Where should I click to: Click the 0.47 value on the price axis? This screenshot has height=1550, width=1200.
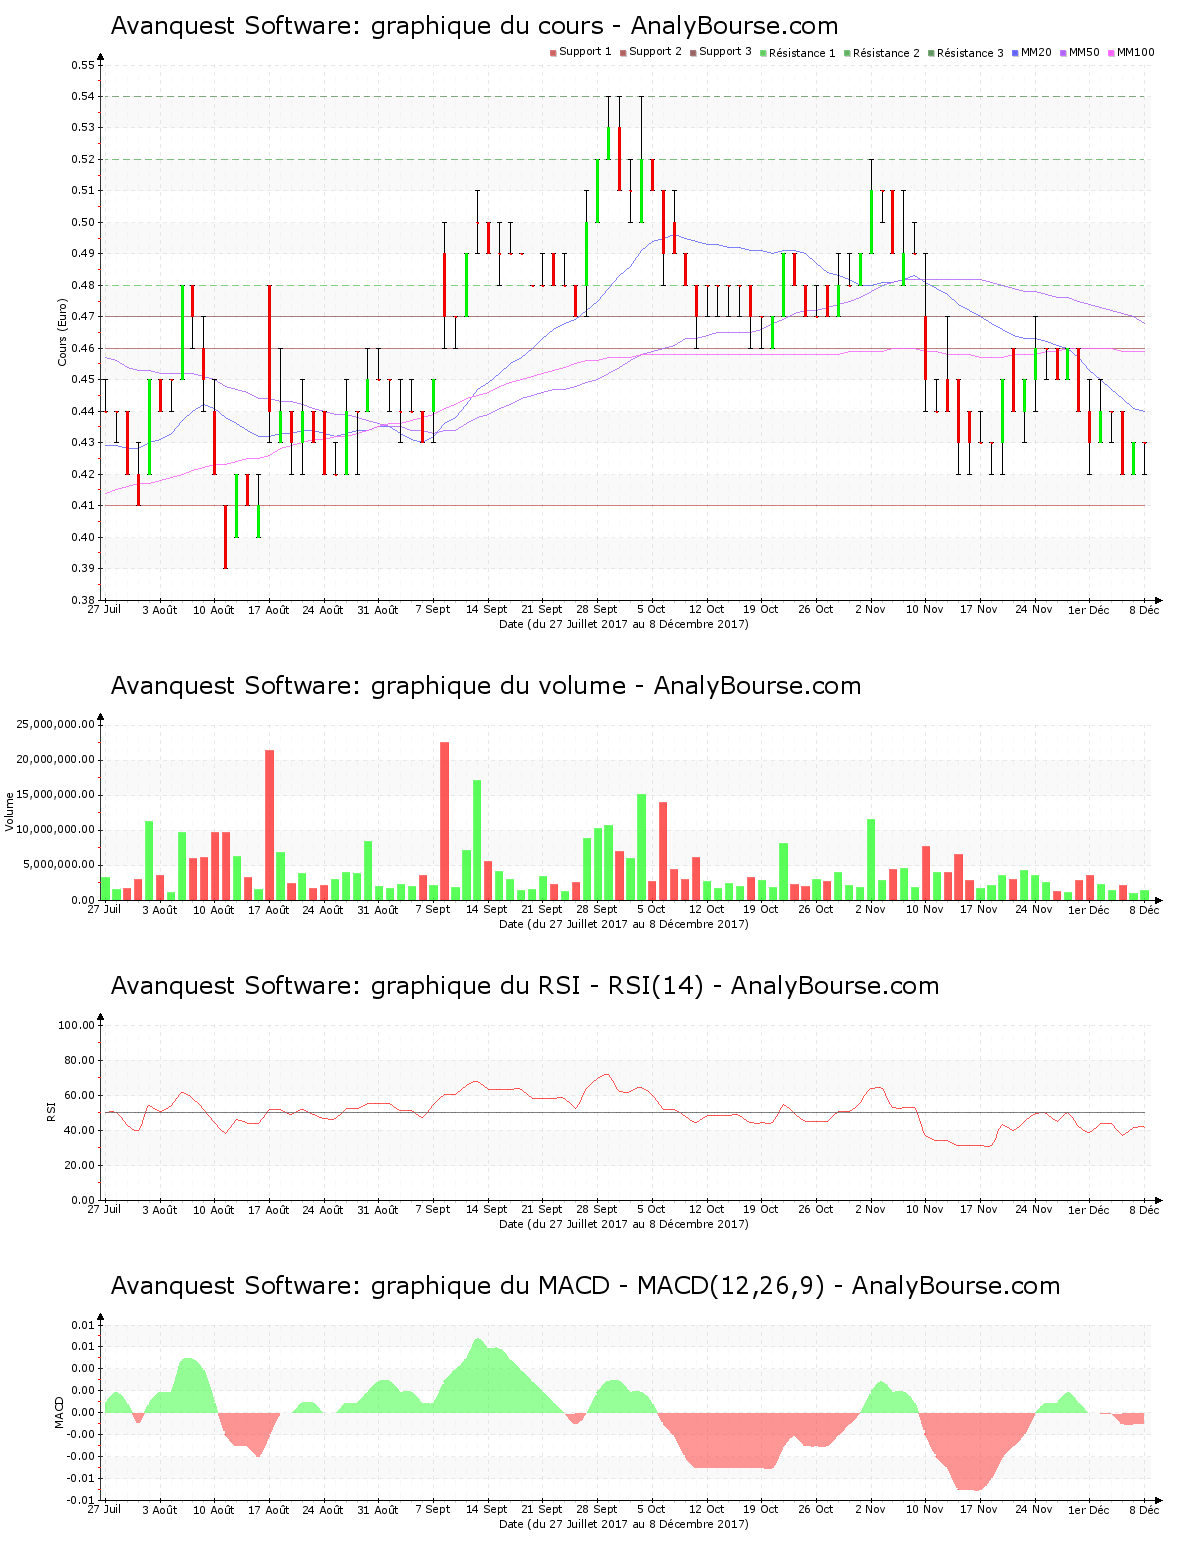tap(83, 316)
